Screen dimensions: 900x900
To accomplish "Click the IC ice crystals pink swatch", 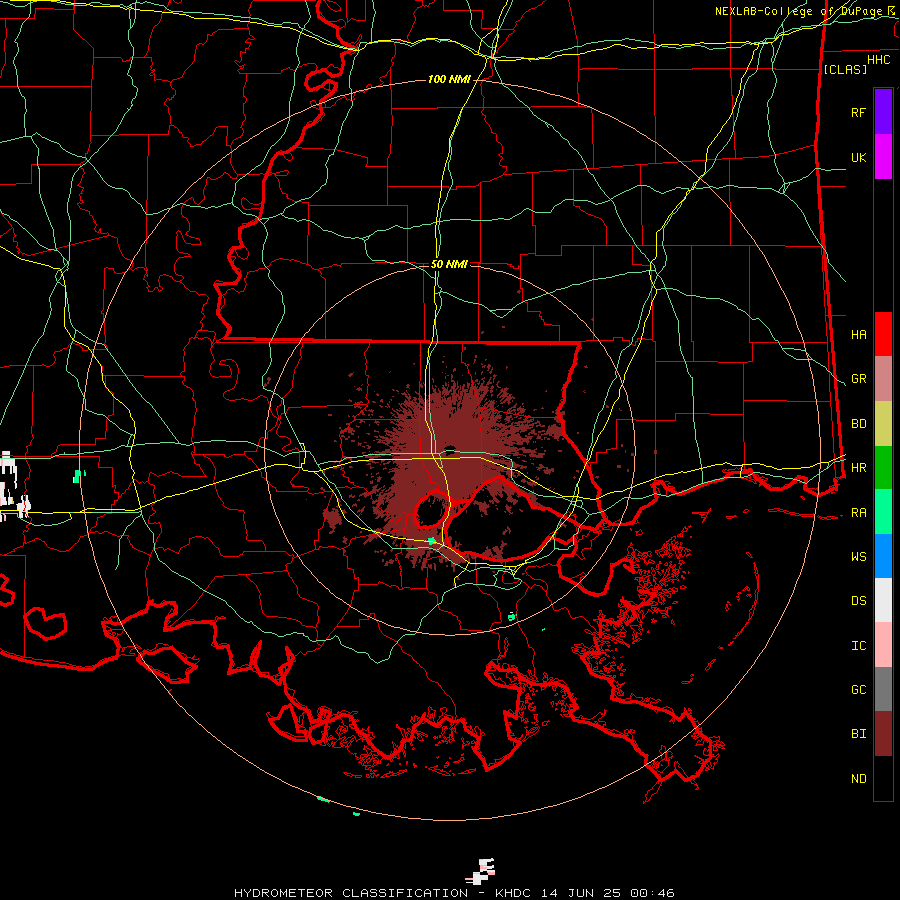I will [883, 645].
